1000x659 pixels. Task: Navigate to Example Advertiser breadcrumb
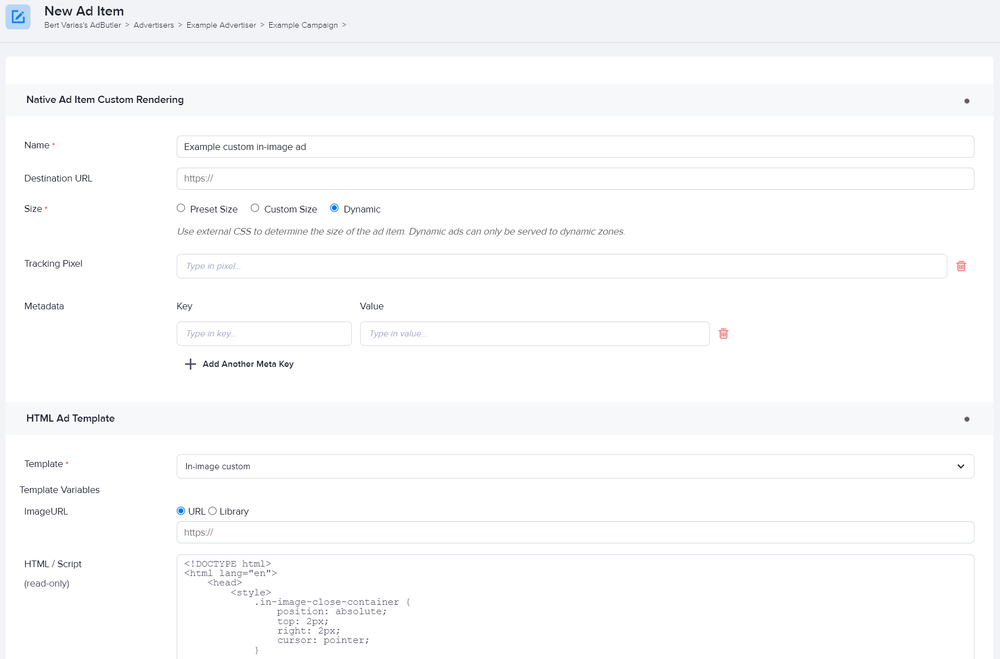(221, 25)
